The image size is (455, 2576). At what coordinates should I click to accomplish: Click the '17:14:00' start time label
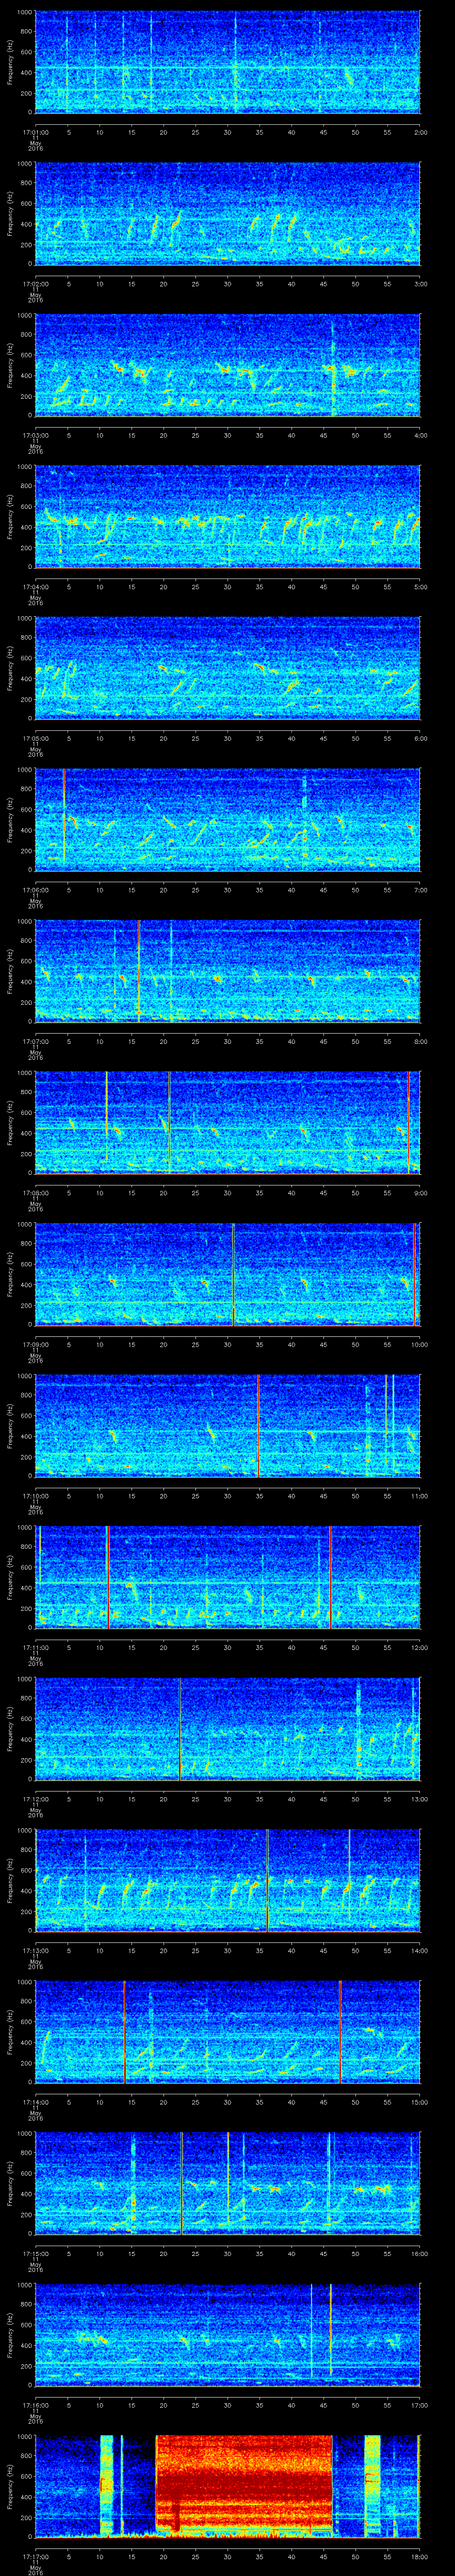click(35, 2102)
